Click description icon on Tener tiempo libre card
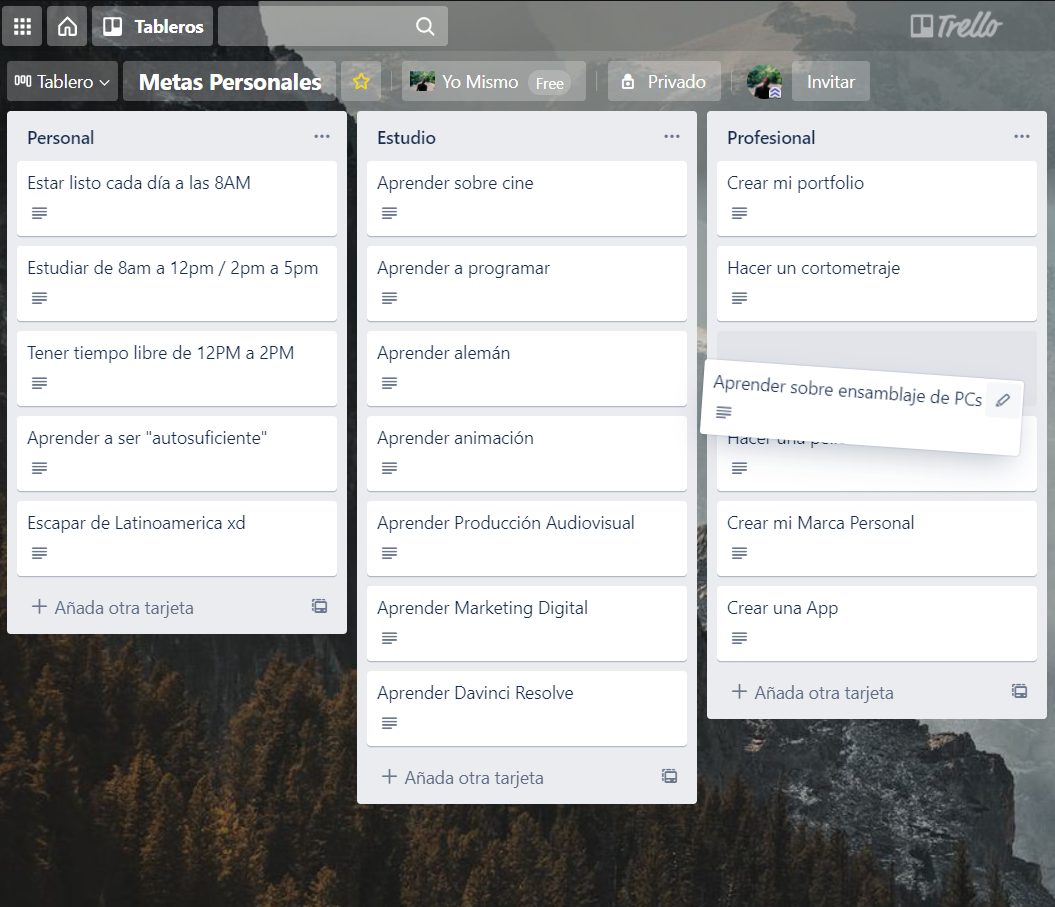The width and height of the screenshot is (1055, 907). point(40,383)
